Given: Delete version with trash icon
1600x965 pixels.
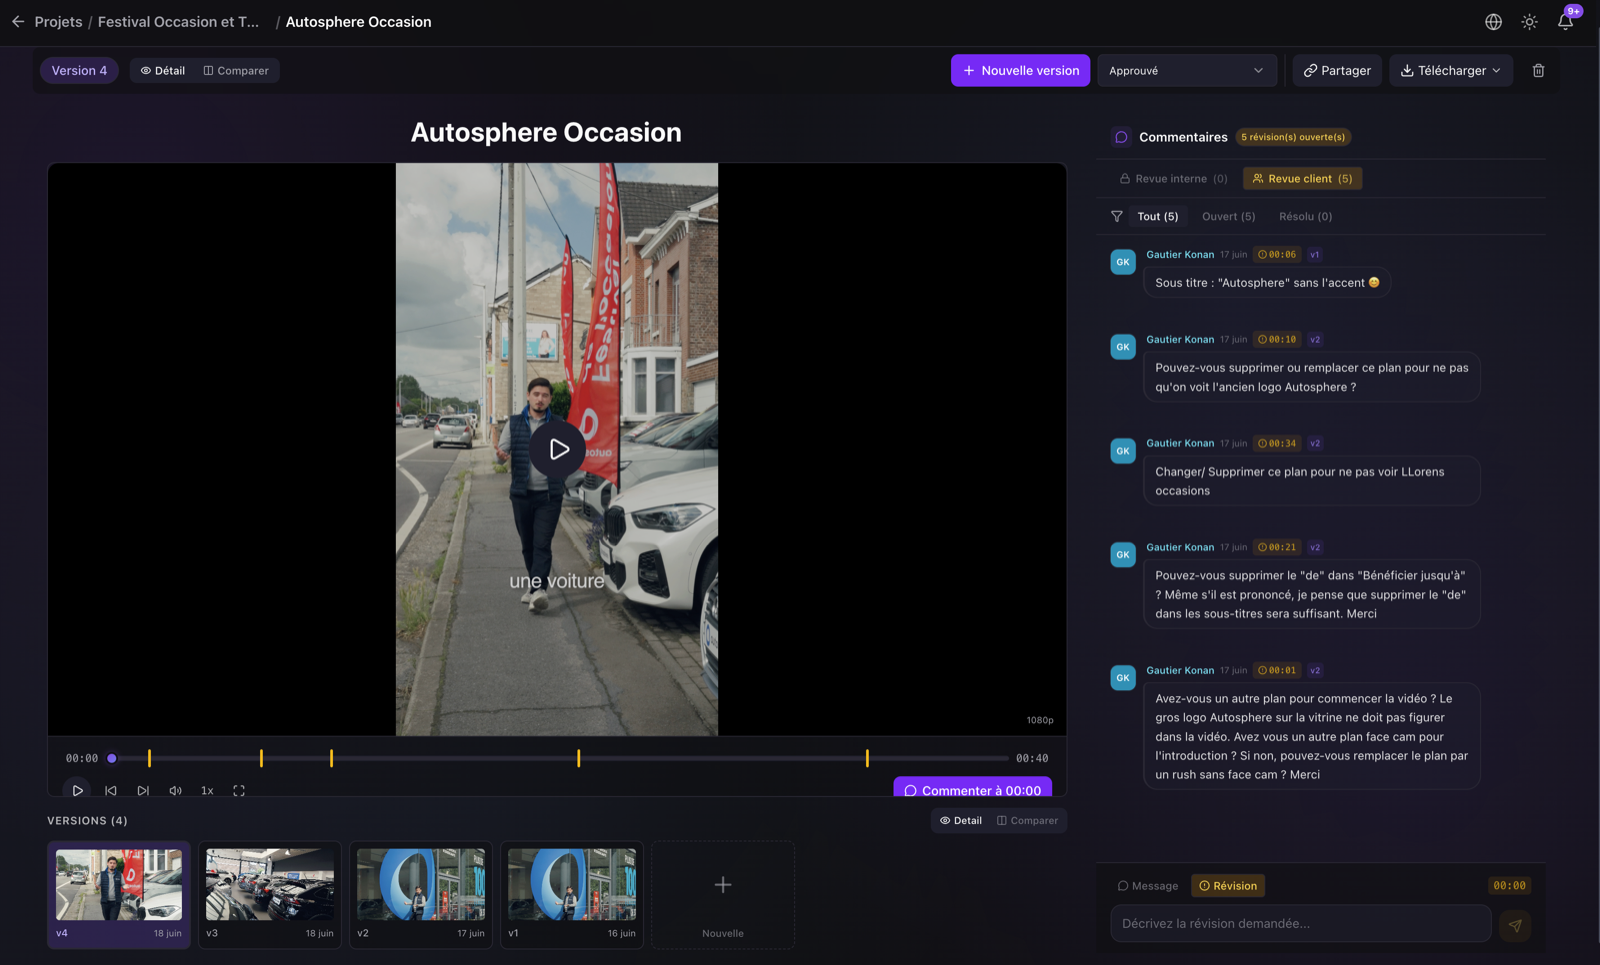Looking at the screenshot, I should click(x=1538, y=70).
